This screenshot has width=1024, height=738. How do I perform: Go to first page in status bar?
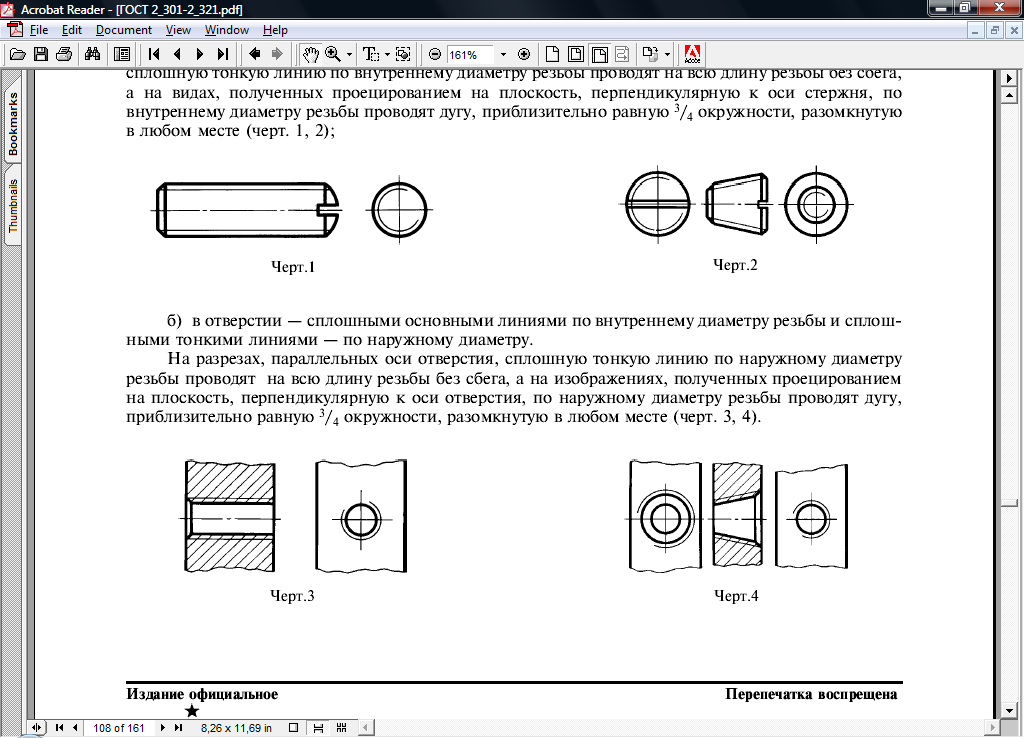click(59, 728)
